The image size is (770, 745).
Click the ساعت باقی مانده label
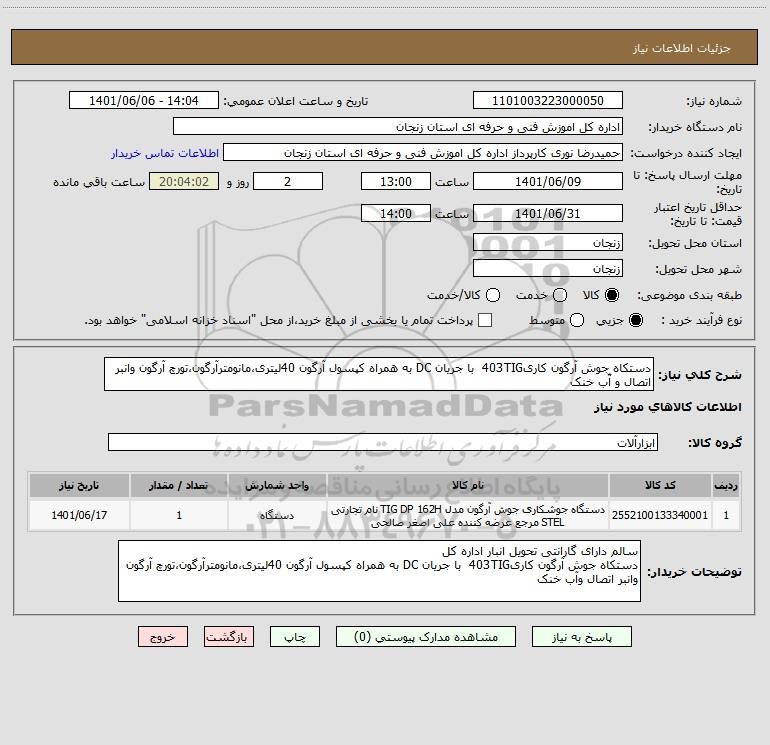[x=99, y=182]
